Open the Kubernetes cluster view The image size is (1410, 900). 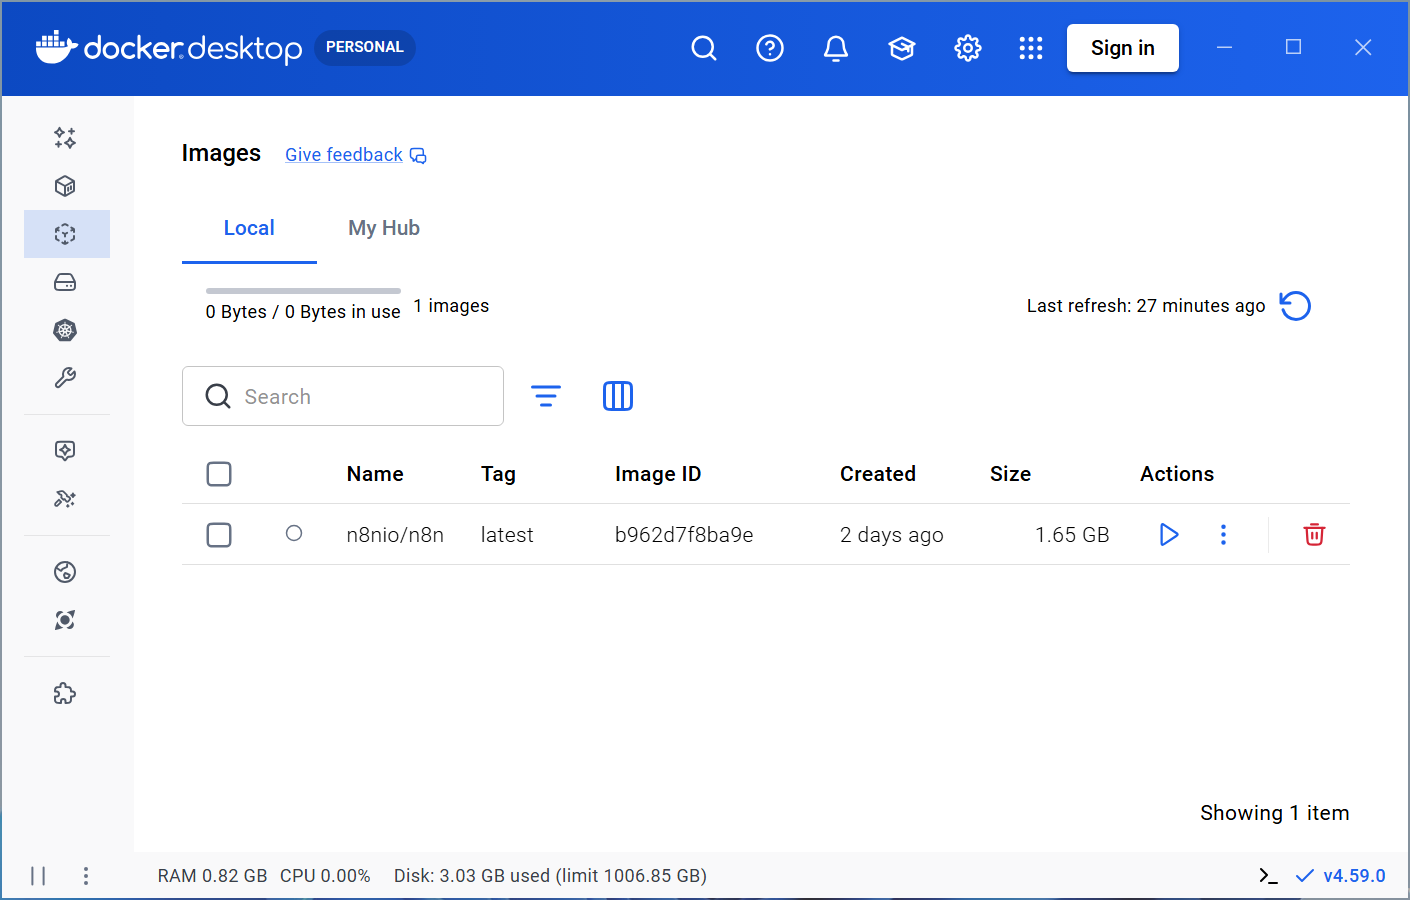(65, 330)
